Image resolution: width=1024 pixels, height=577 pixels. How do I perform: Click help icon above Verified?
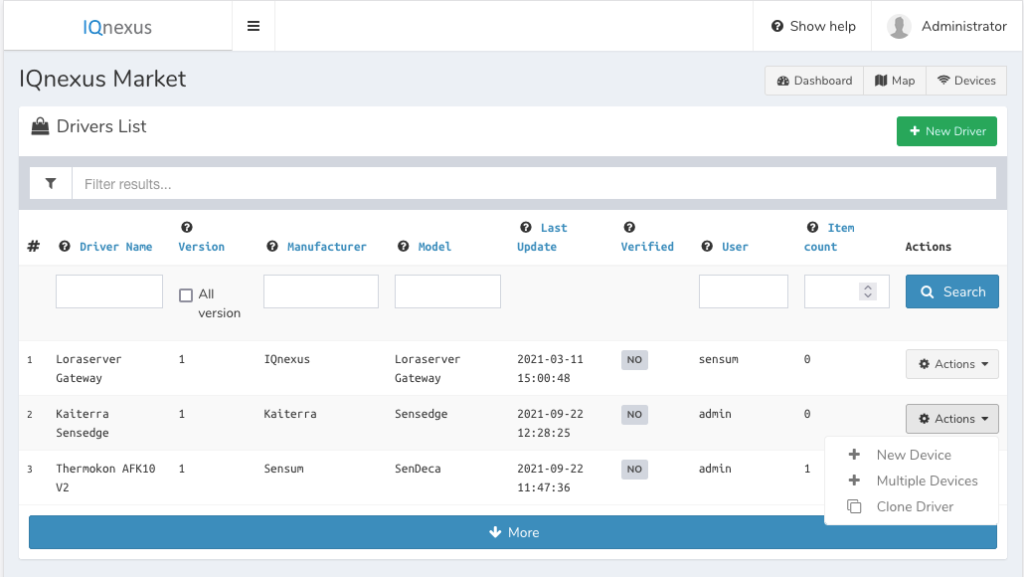tap(630, 227)
